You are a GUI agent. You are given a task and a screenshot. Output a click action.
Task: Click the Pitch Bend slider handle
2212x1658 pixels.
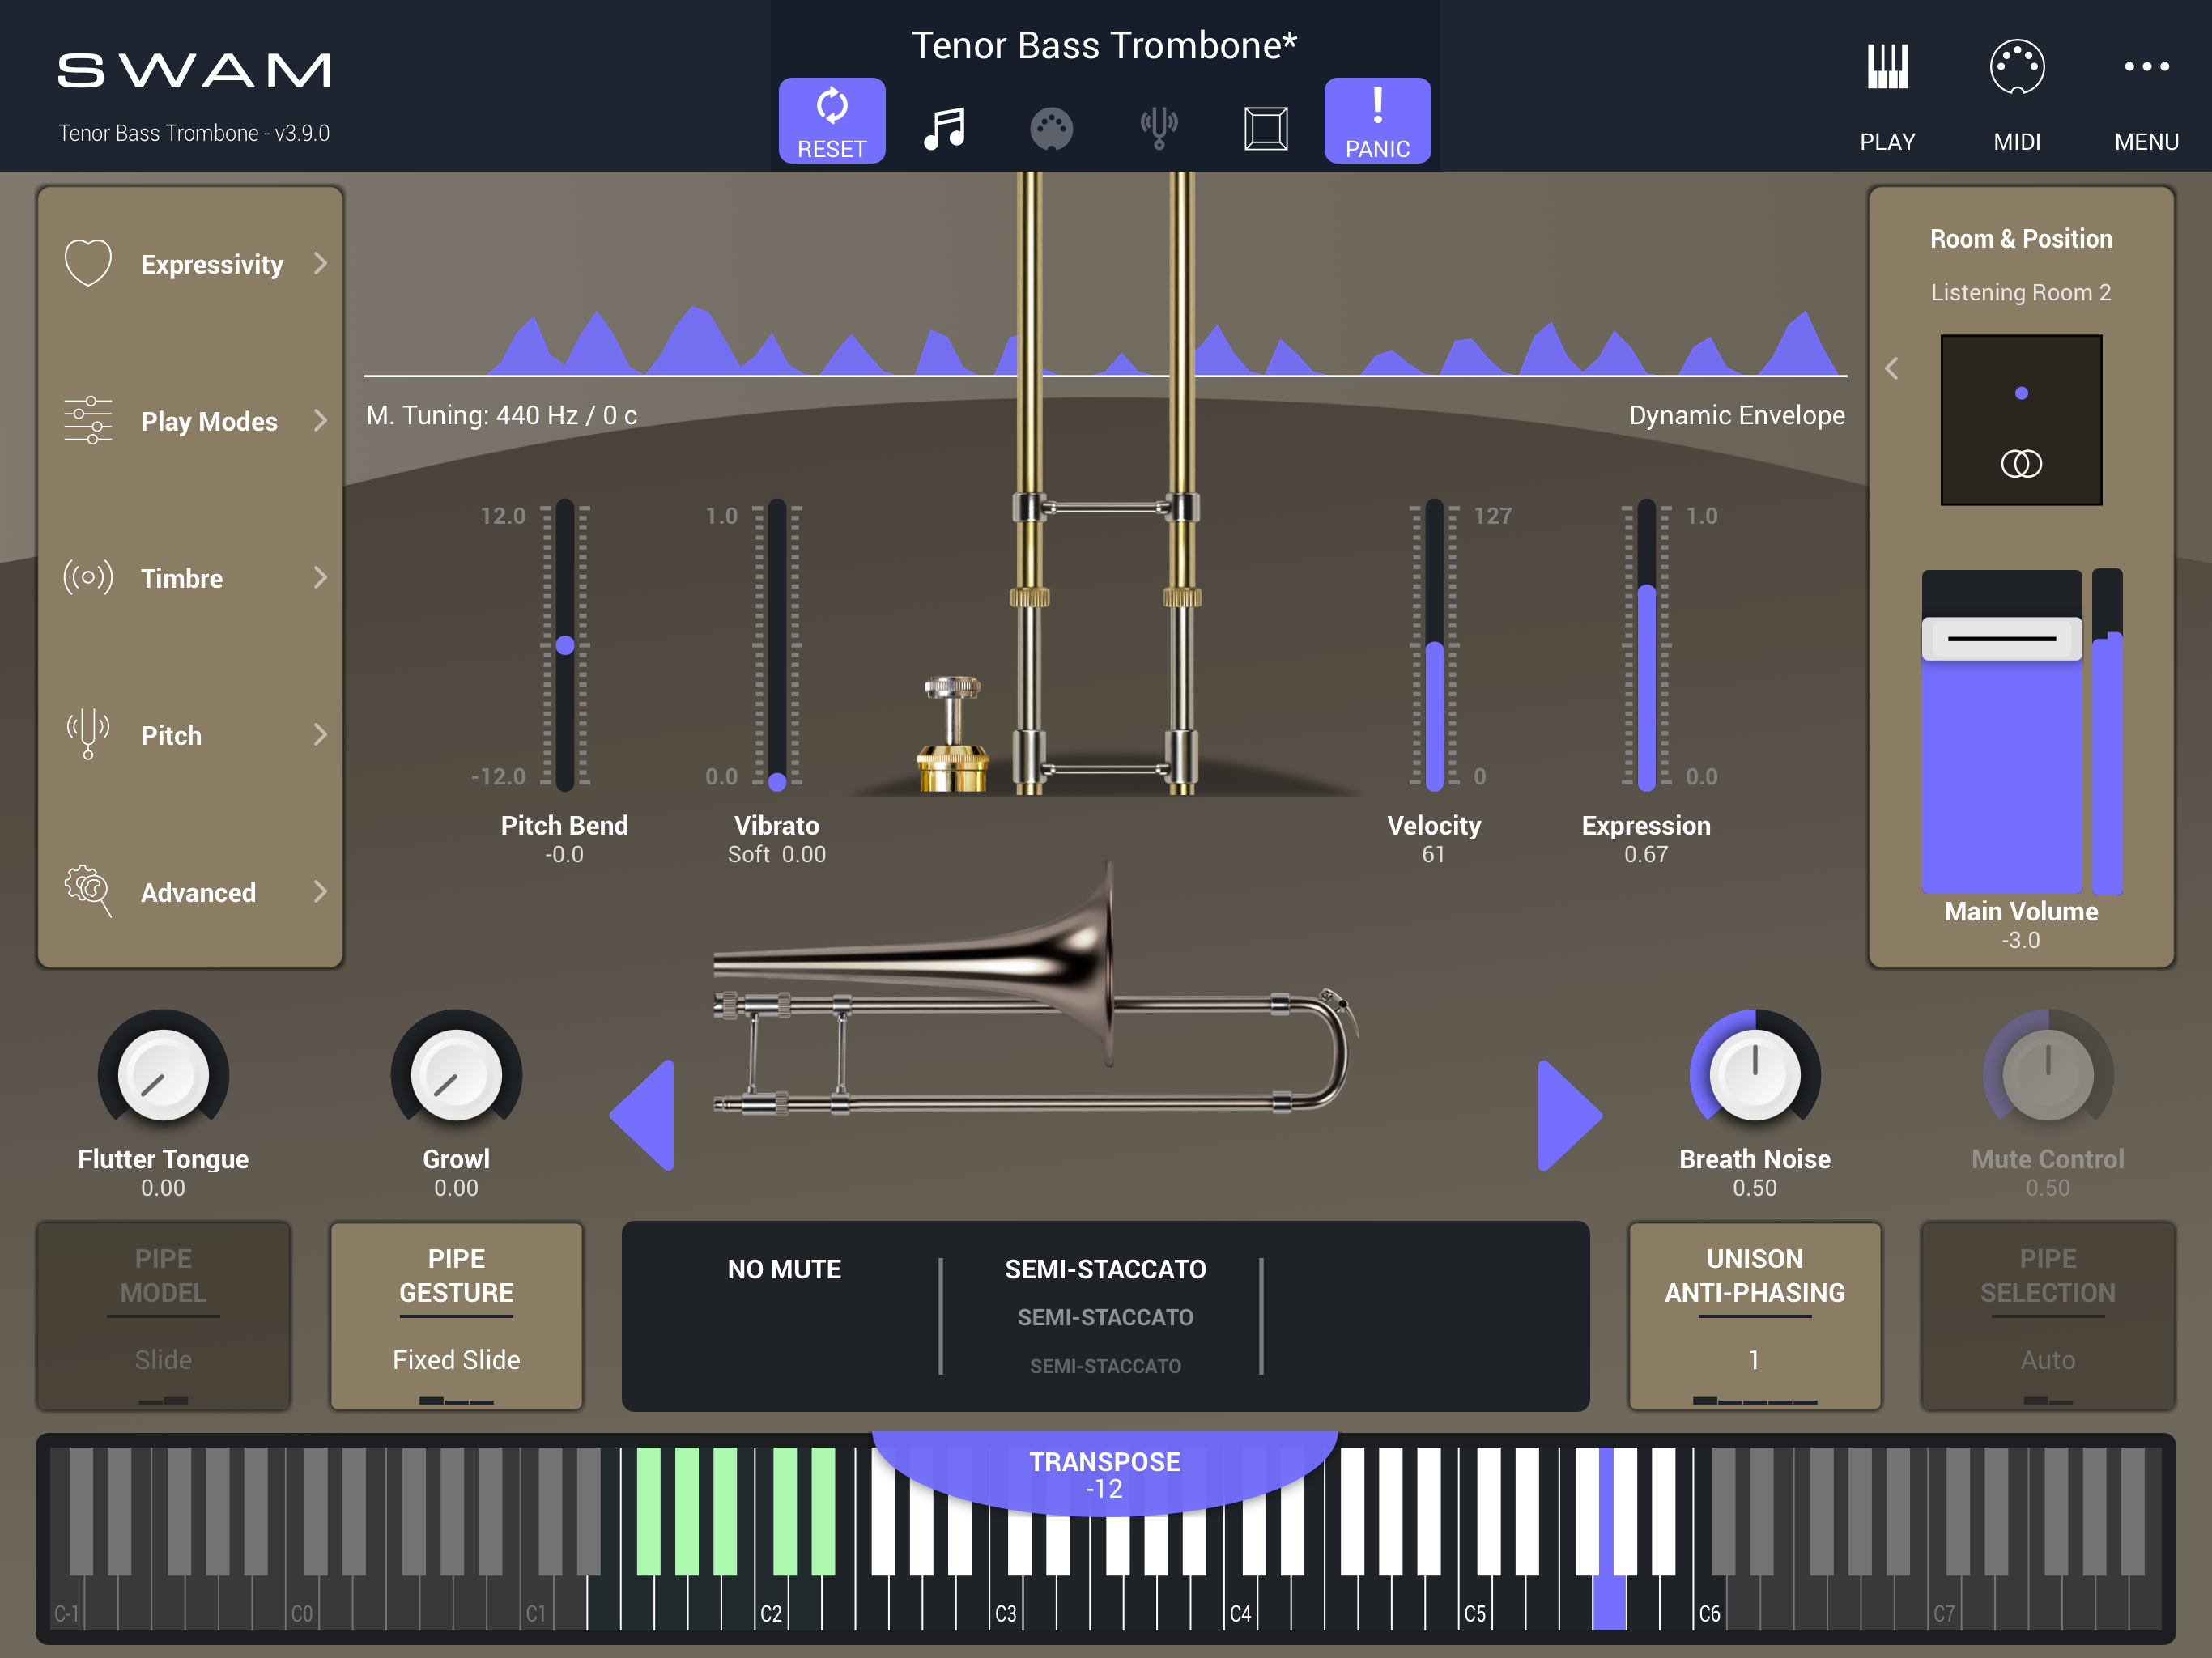tap(565, 645)
